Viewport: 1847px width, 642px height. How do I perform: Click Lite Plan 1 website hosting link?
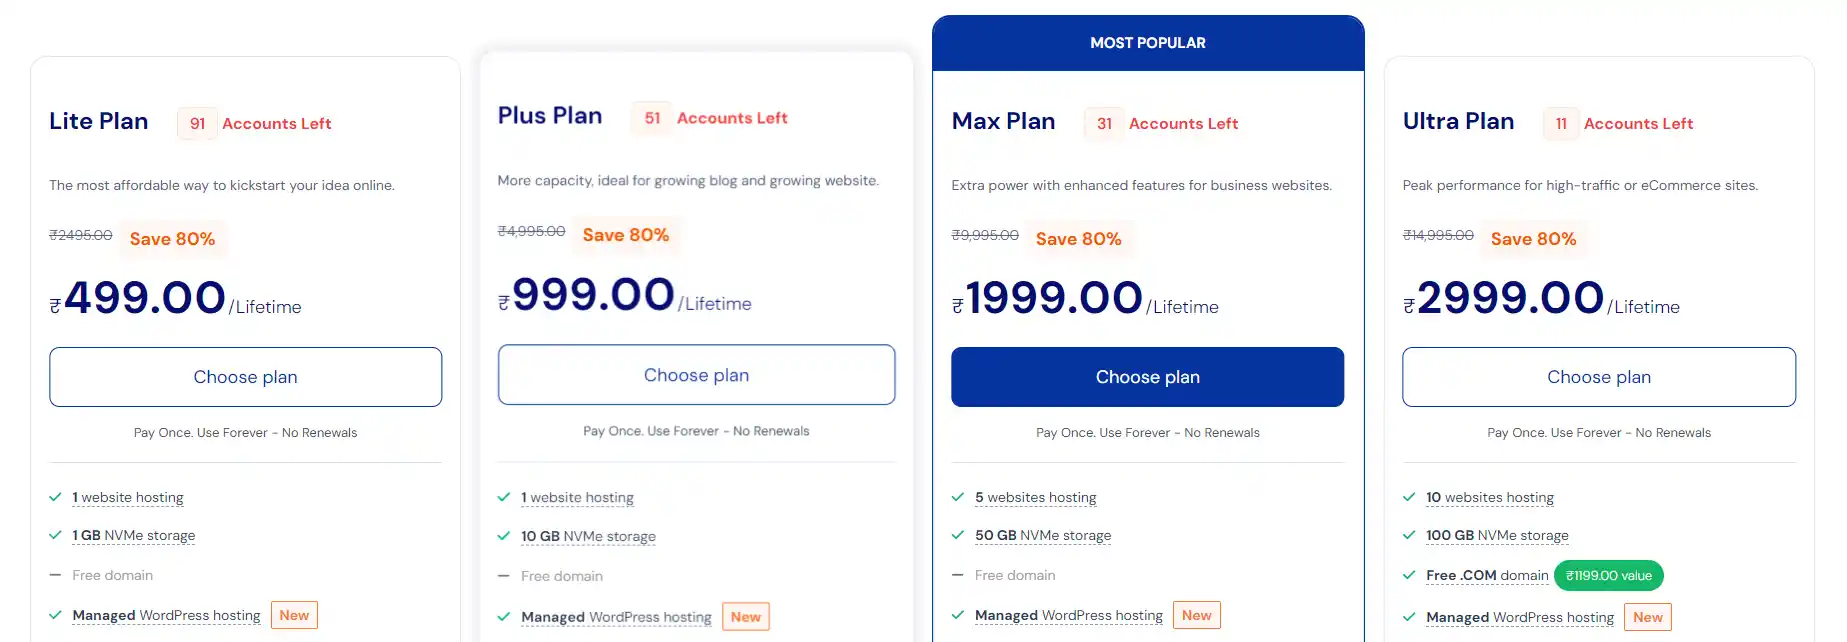click(128, 498)
